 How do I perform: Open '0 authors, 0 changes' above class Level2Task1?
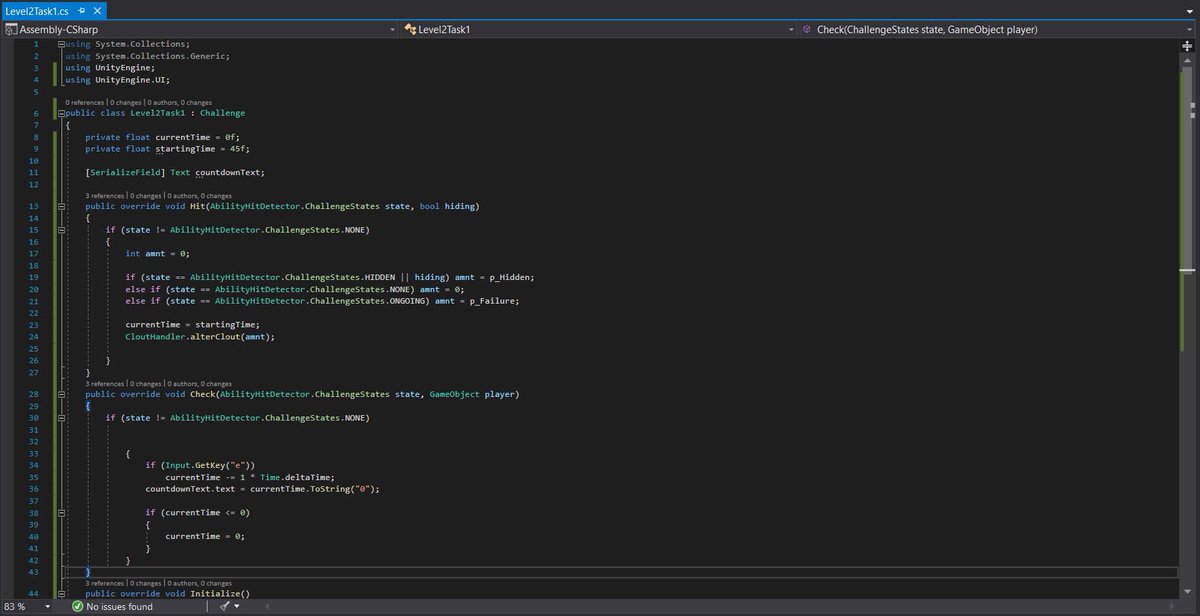[178, 102]
